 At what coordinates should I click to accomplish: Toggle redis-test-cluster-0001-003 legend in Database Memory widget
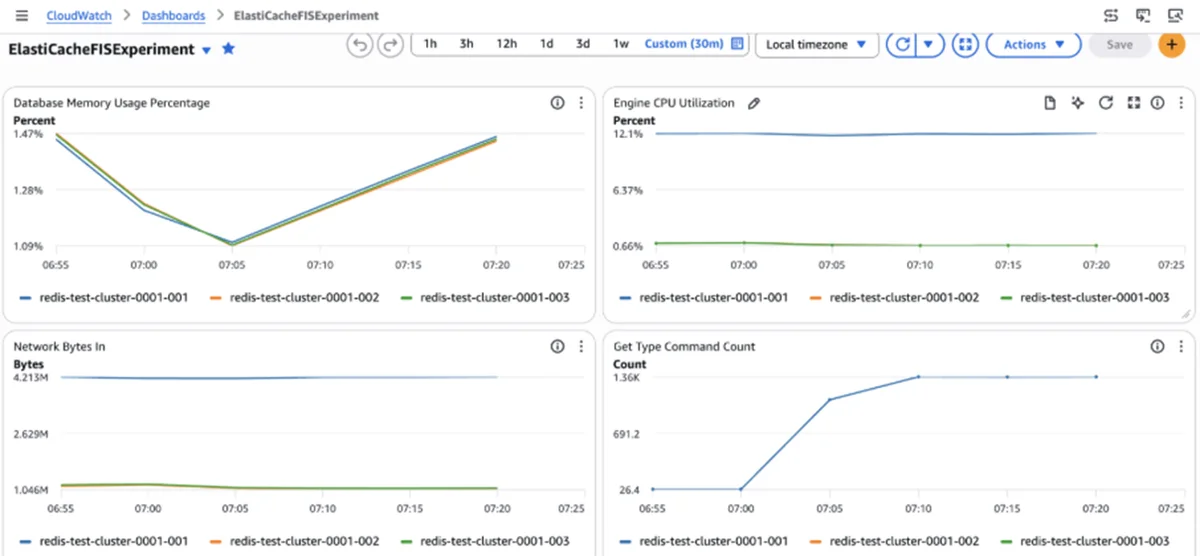pyautogui.click(x=485, y=297)
